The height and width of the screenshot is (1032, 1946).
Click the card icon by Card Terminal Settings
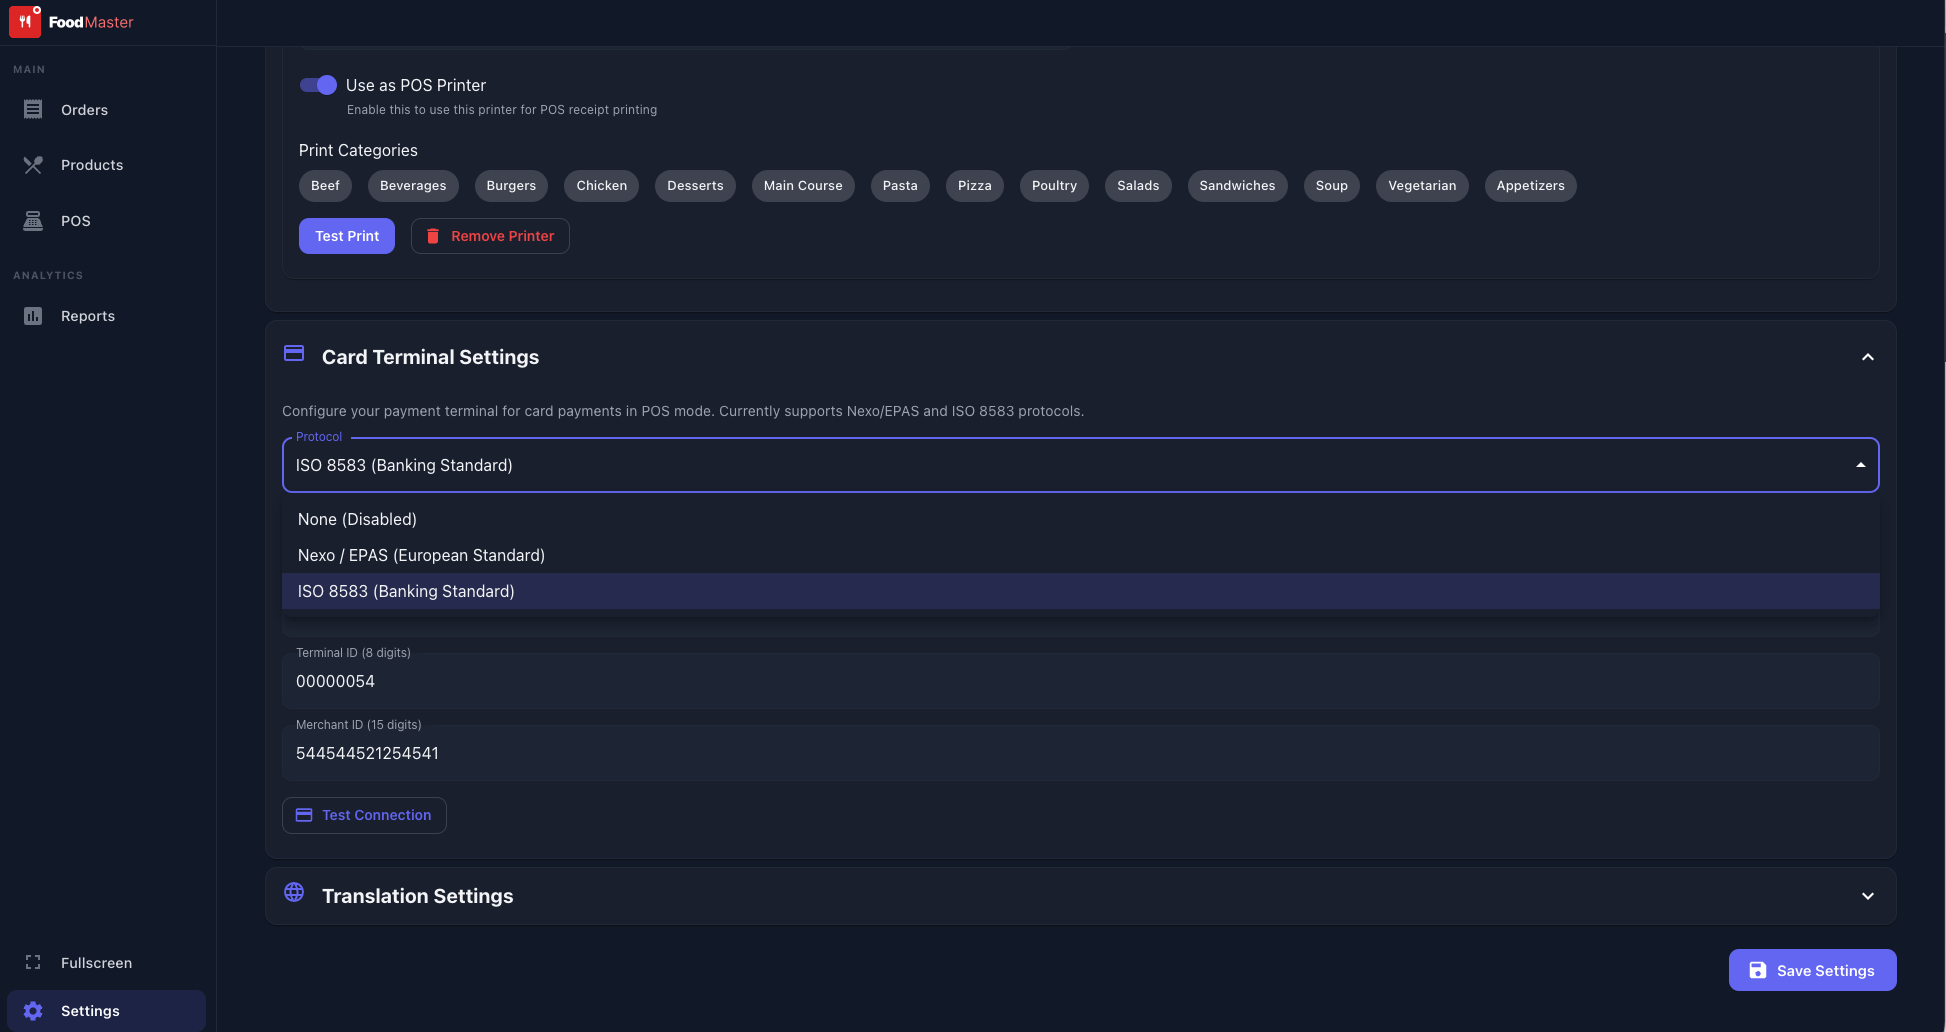point(294,353)
